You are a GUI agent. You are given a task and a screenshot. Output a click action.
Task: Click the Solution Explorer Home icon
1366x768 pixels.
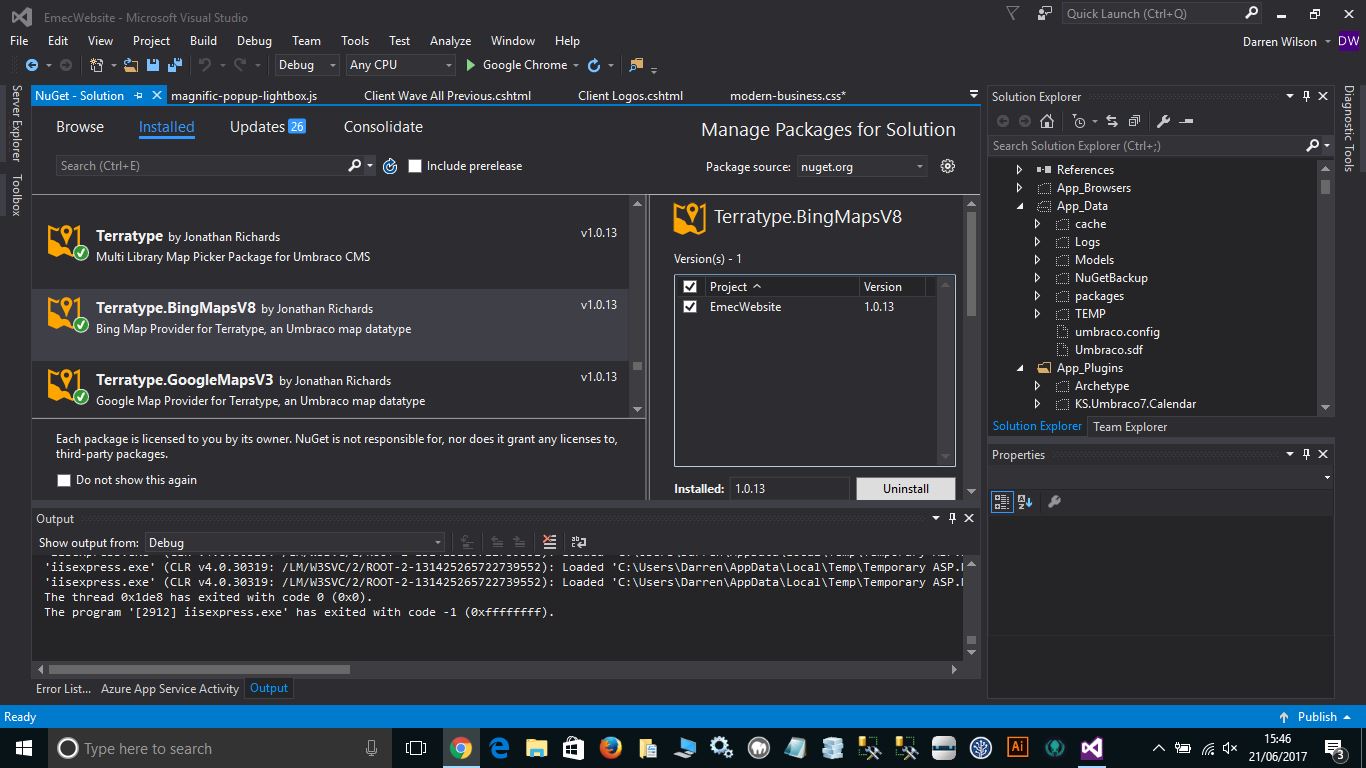coord(1046,121)
